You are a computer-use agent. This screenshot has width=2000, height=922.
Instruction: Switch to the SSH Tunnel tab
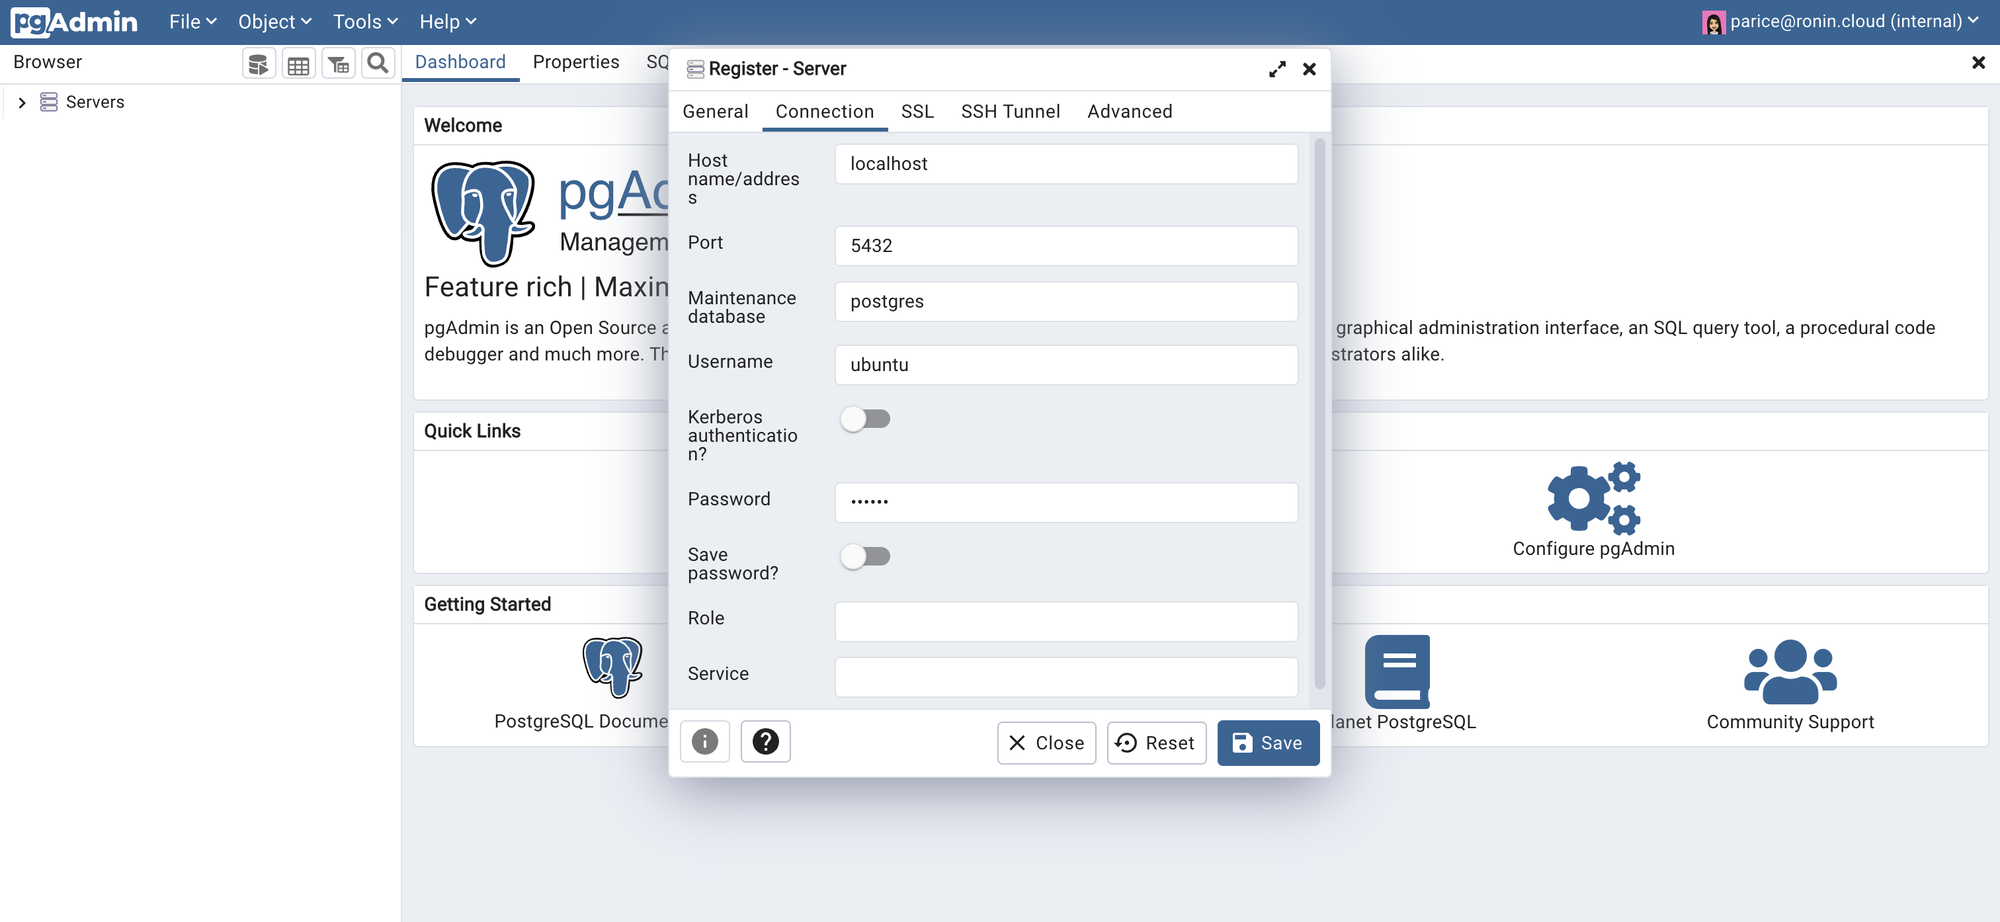[x=1011, y=112]
